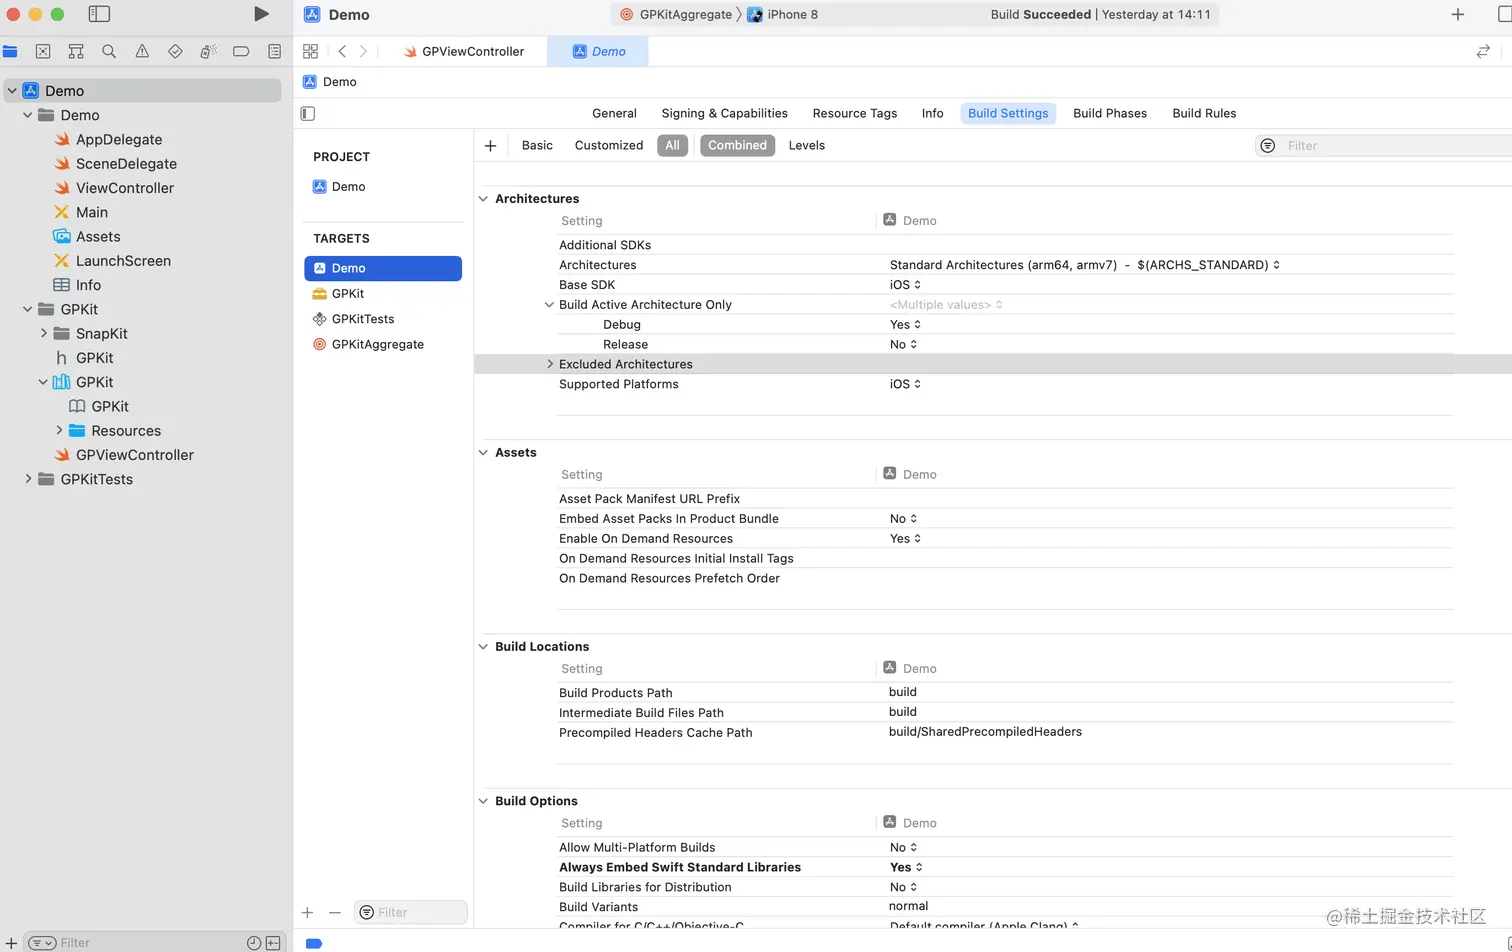Image resolution: width=1512 pixels, height=952 pixels.
Task: Collapse the Assets section
Action: point(483,453)
